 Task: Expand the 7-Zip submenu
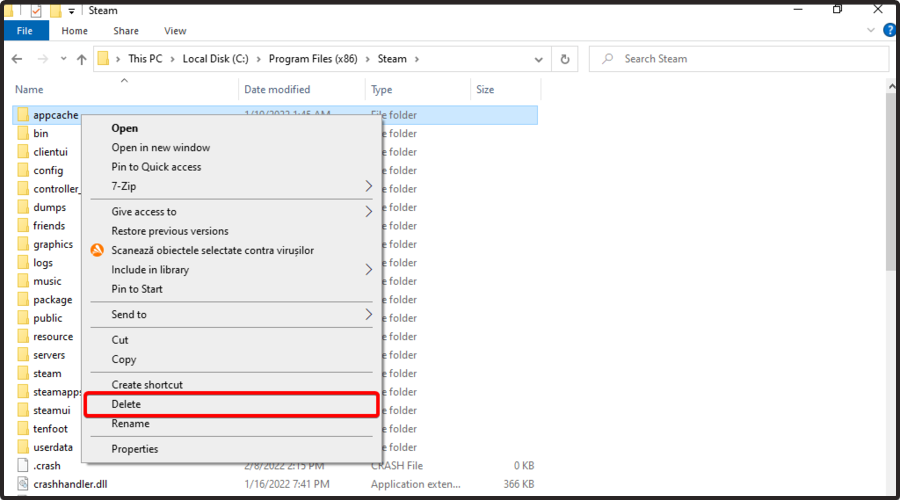pos(232,187)
